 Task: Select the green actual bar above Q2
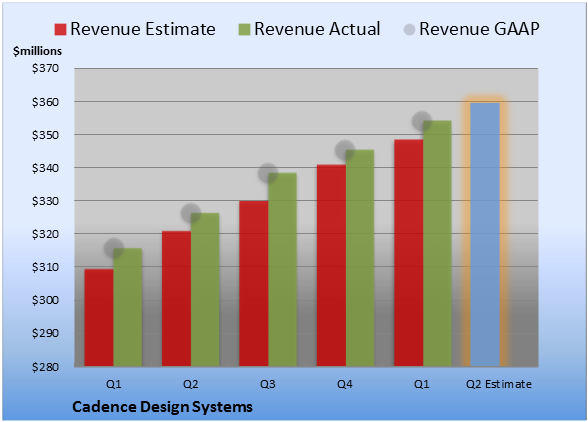click(x=205, y=290)
